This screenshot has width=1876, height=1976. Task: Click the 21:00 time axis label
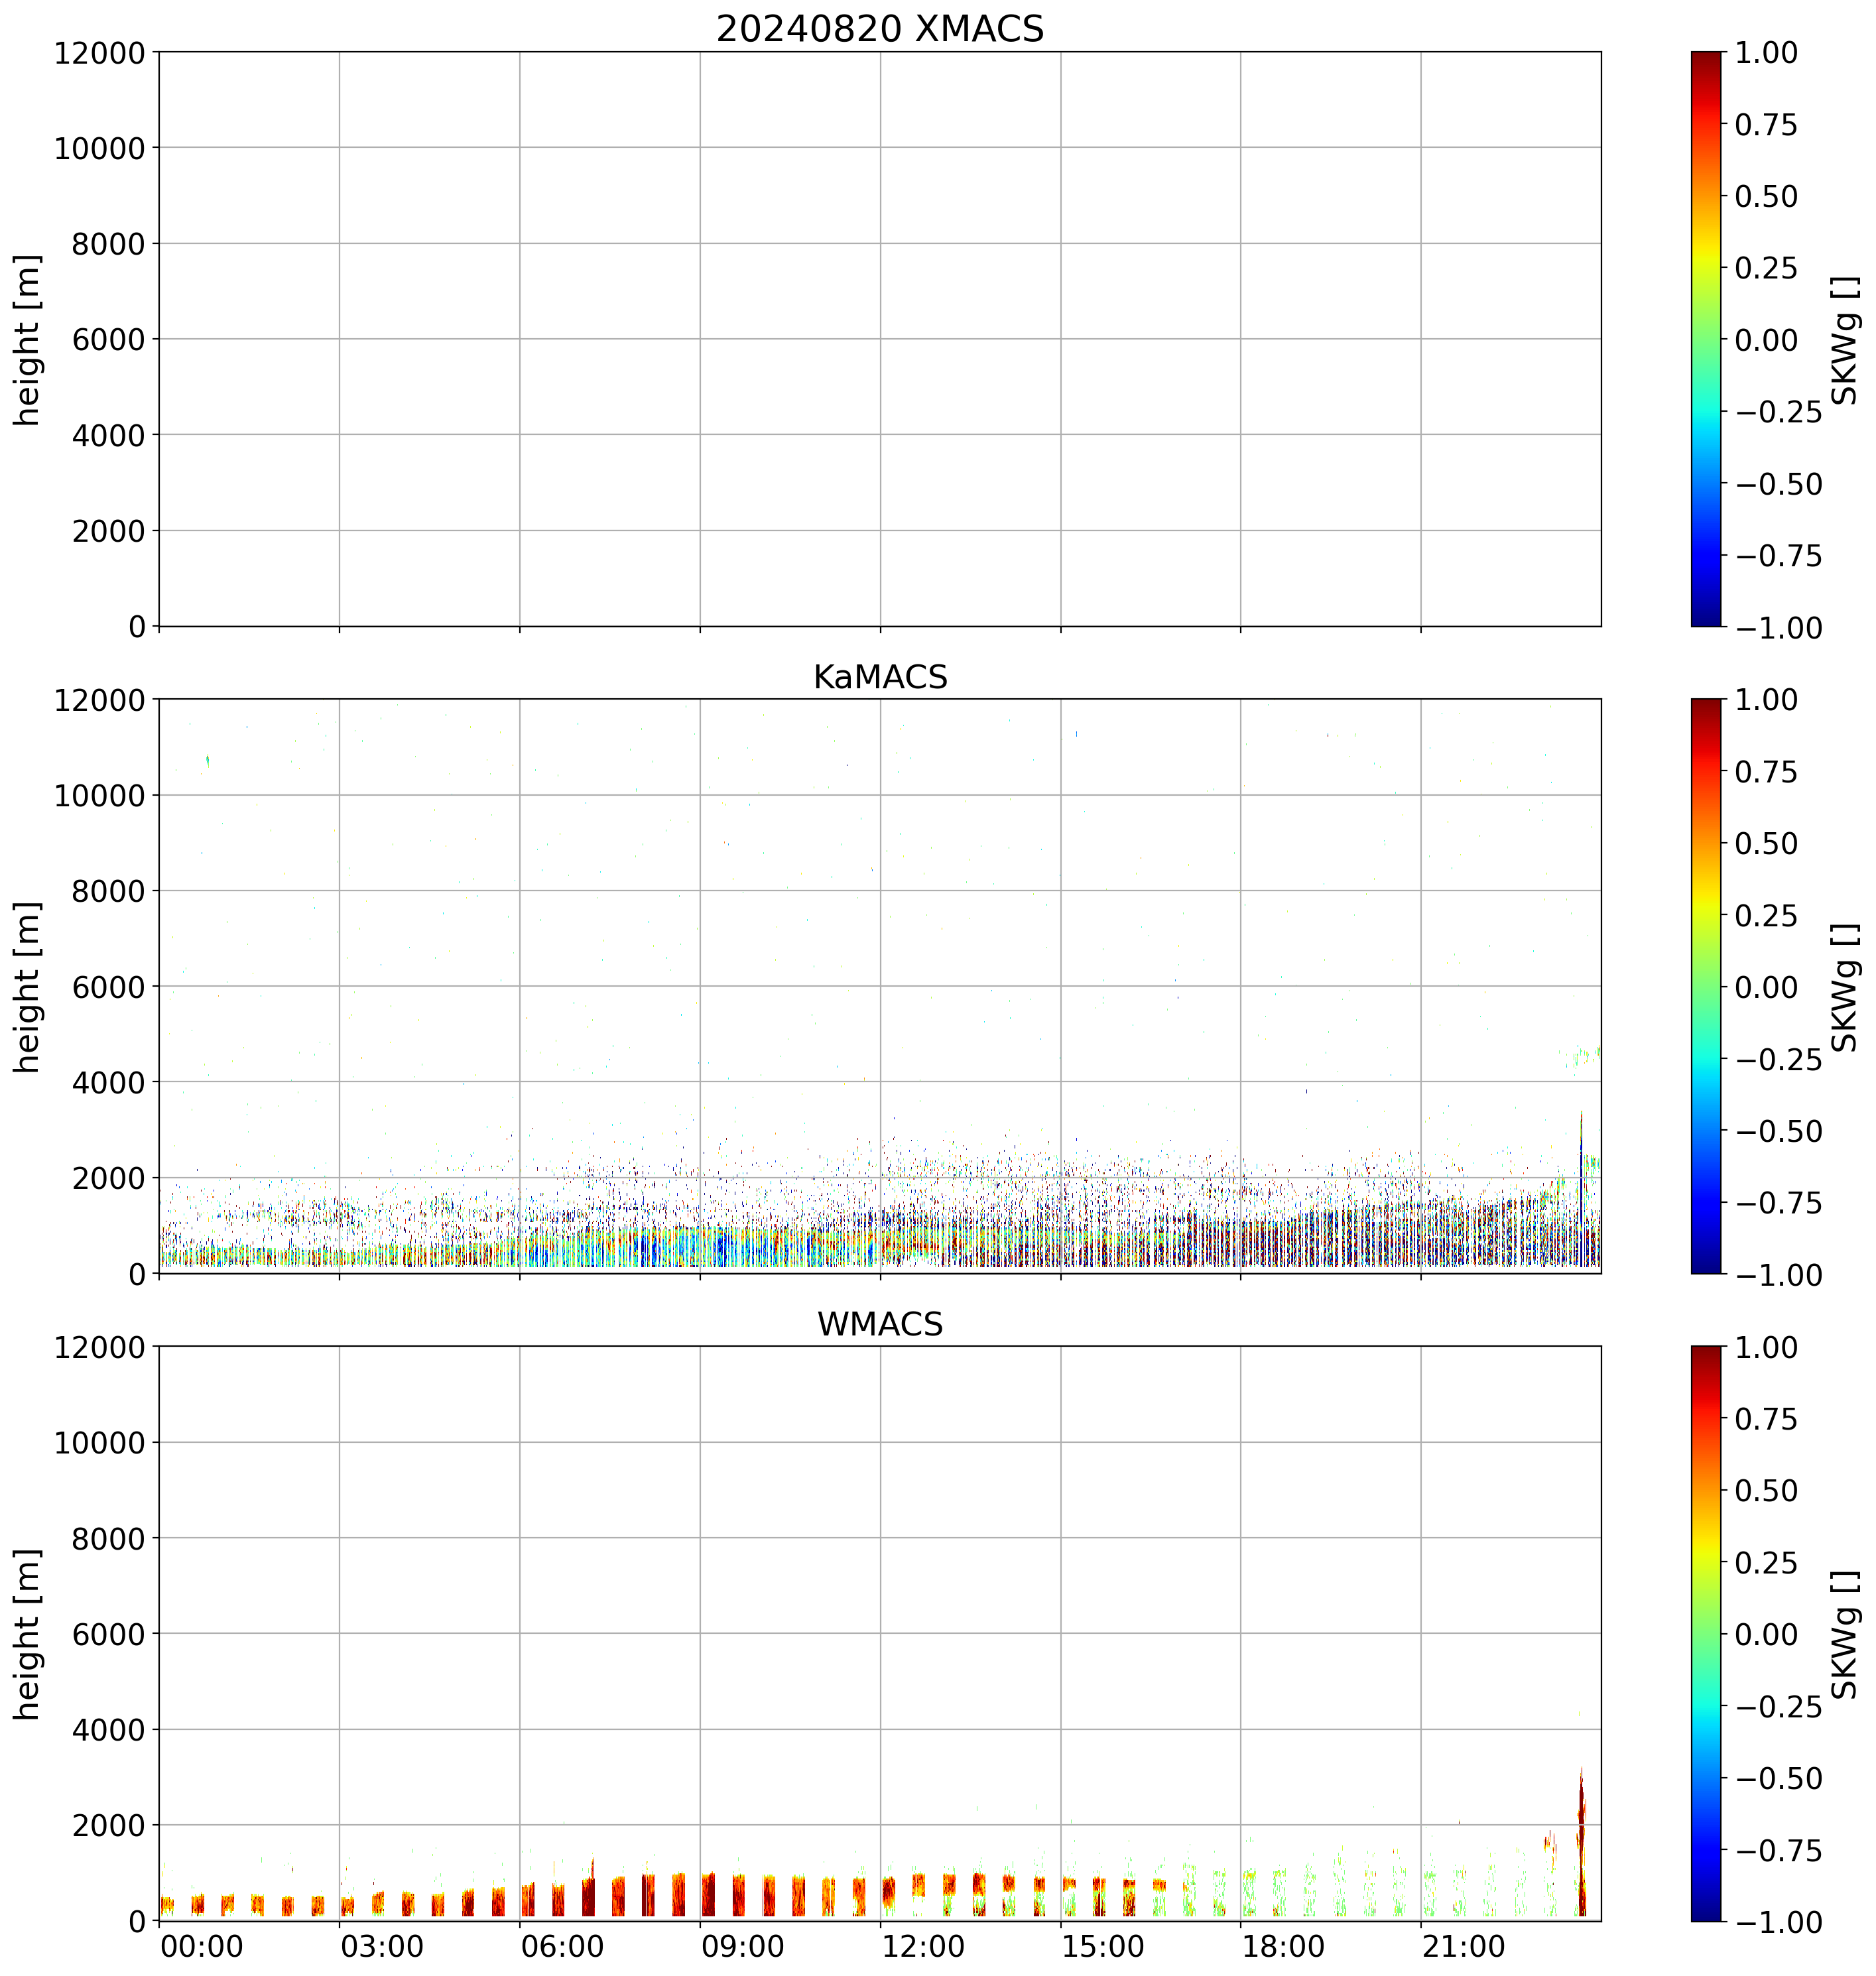pos(1463,1947)
